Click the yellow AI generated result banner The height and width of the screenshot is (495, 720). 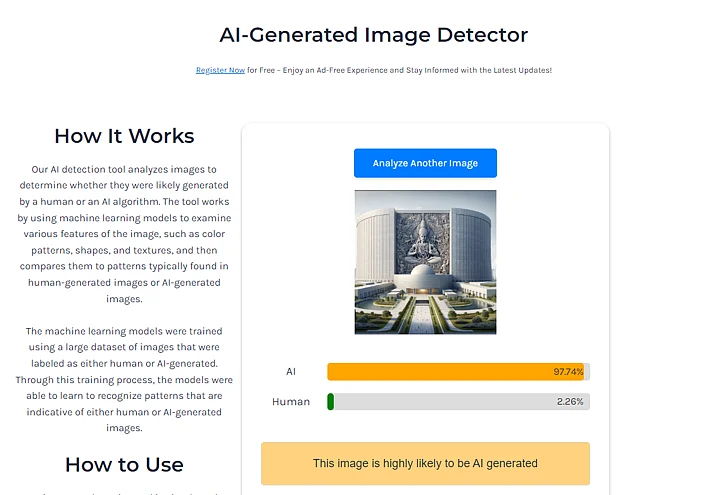coord(425,464)
